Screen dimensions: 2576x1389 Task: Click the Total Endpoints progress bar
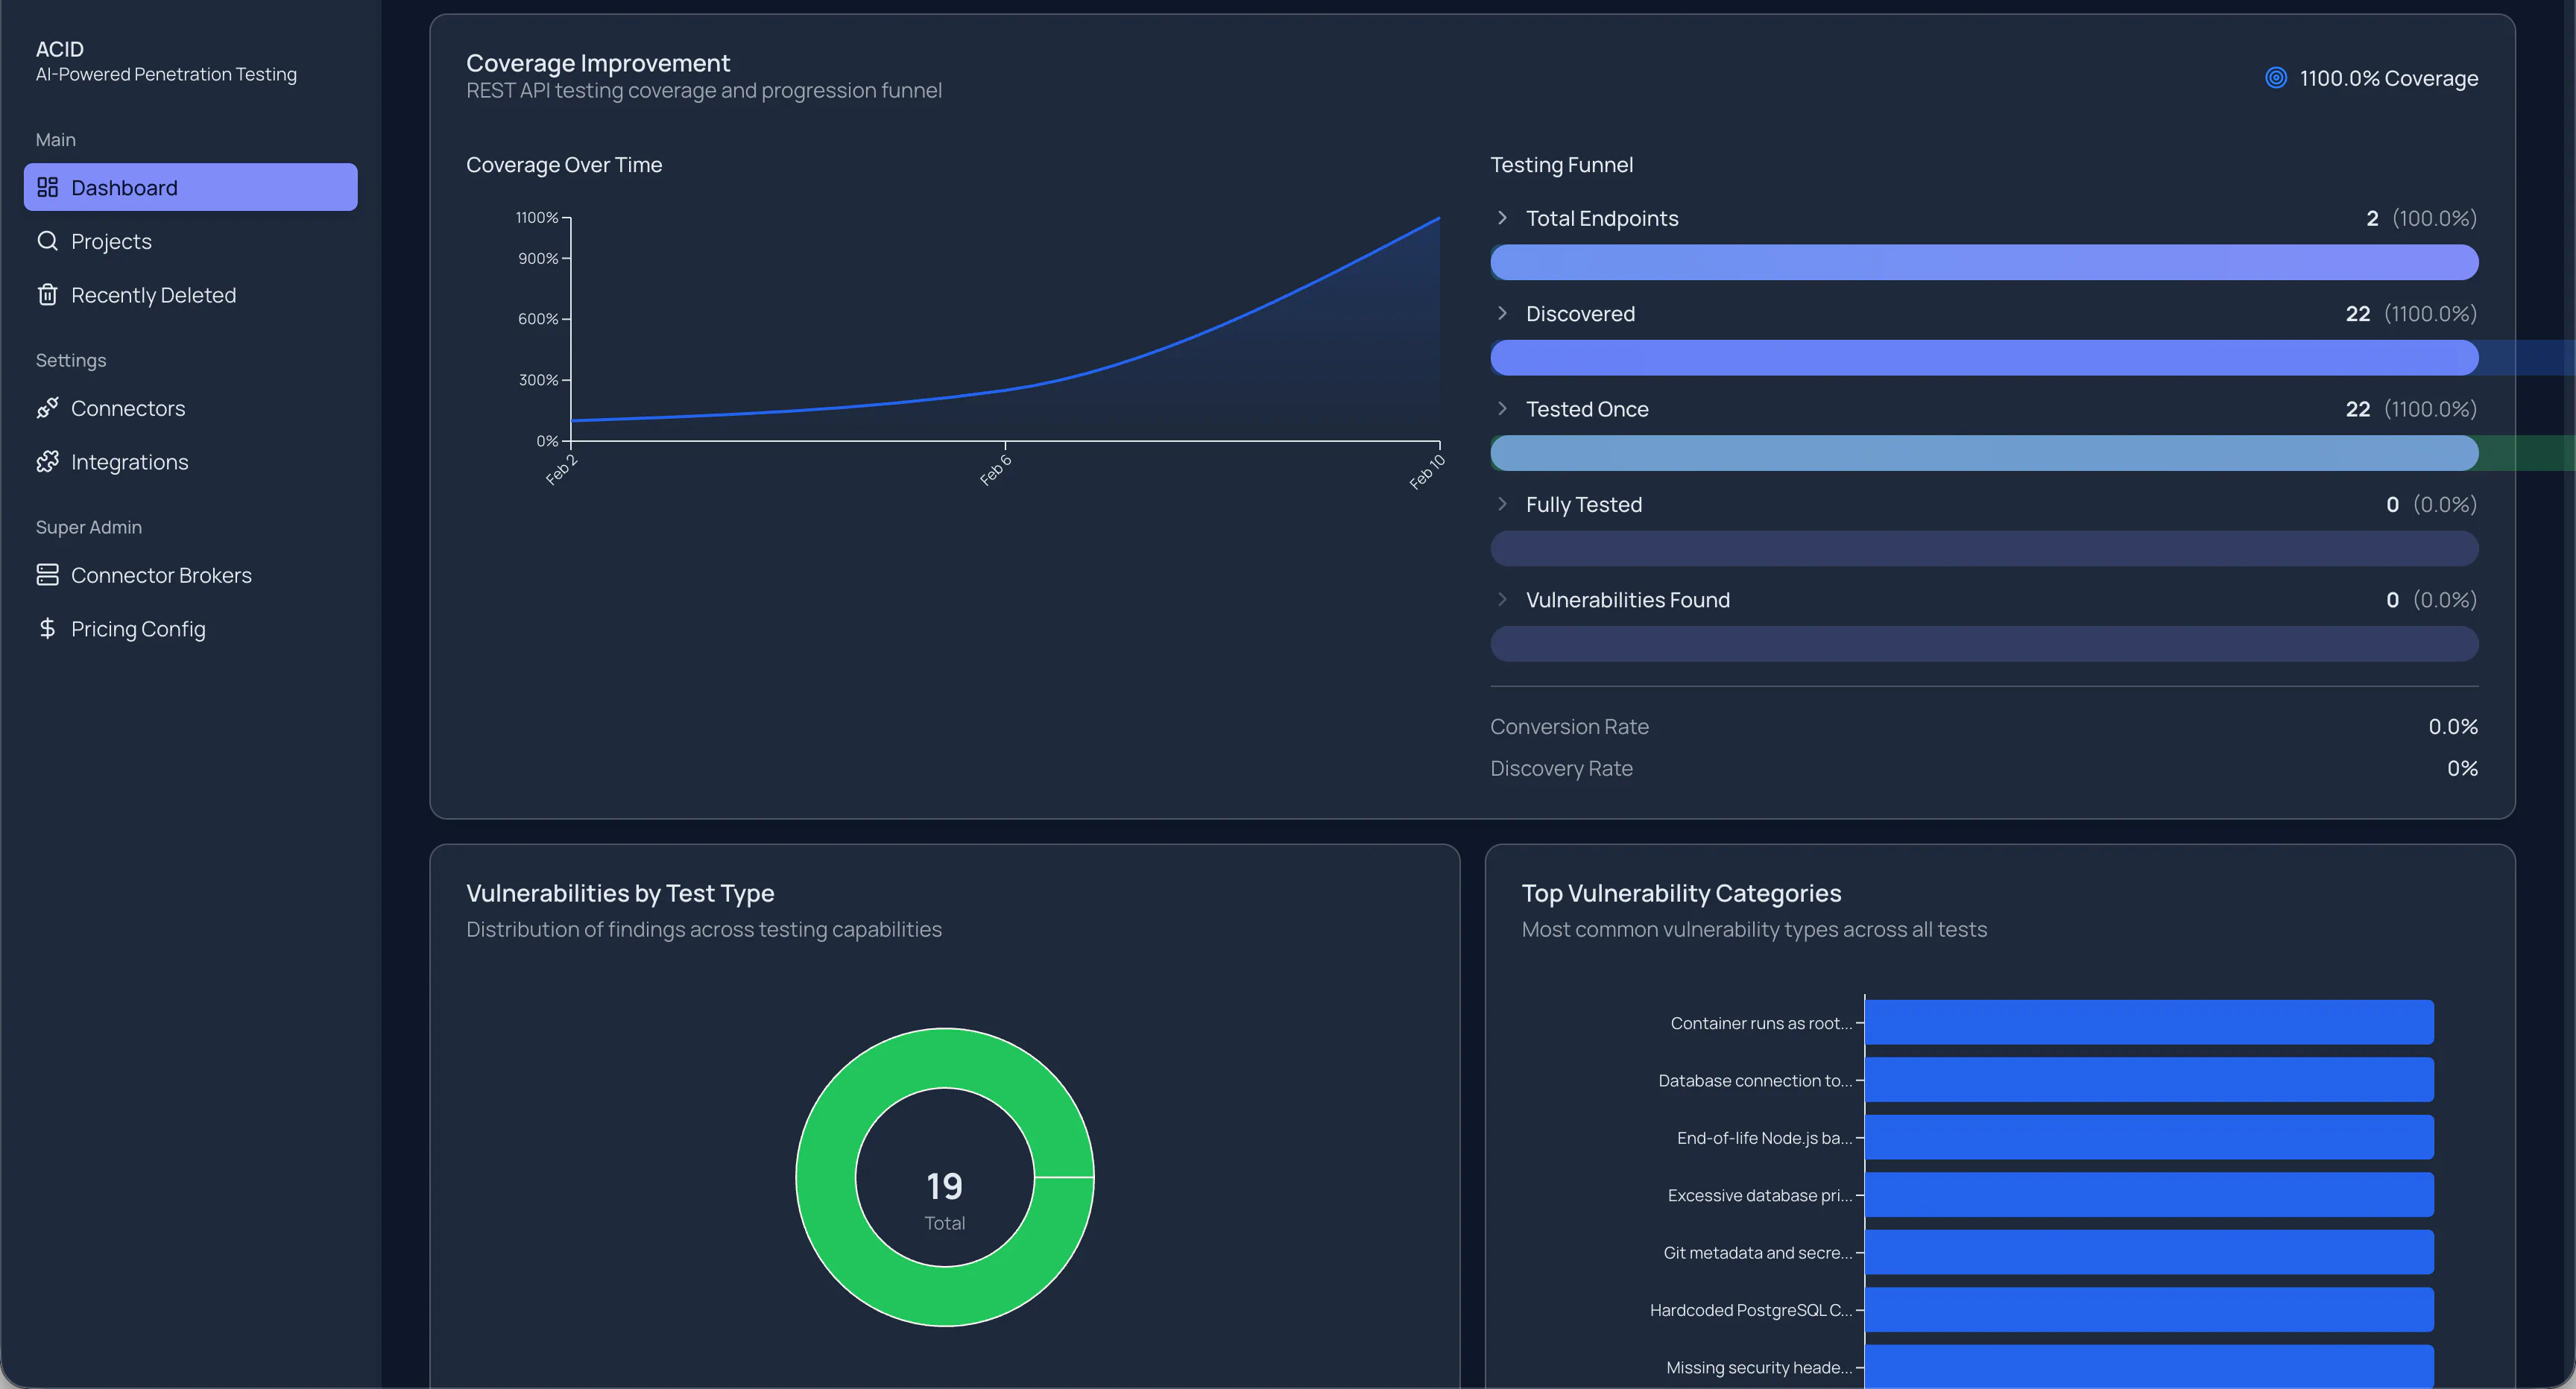1984,262
